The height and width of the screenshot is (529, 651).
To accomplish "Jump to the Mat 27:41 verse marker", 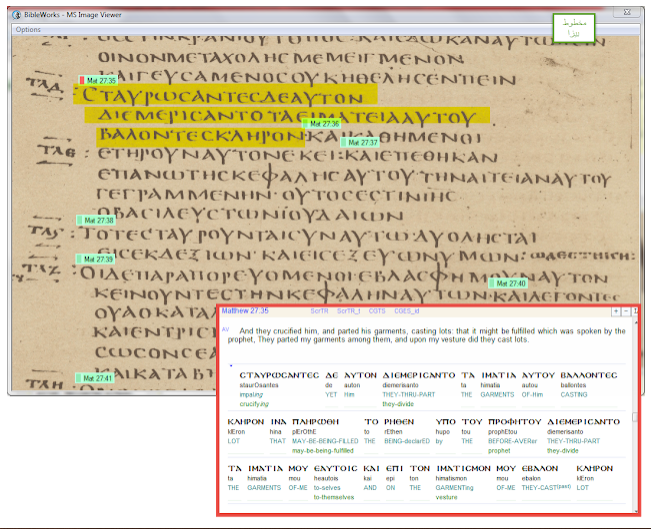I will [x=94, y=378].
